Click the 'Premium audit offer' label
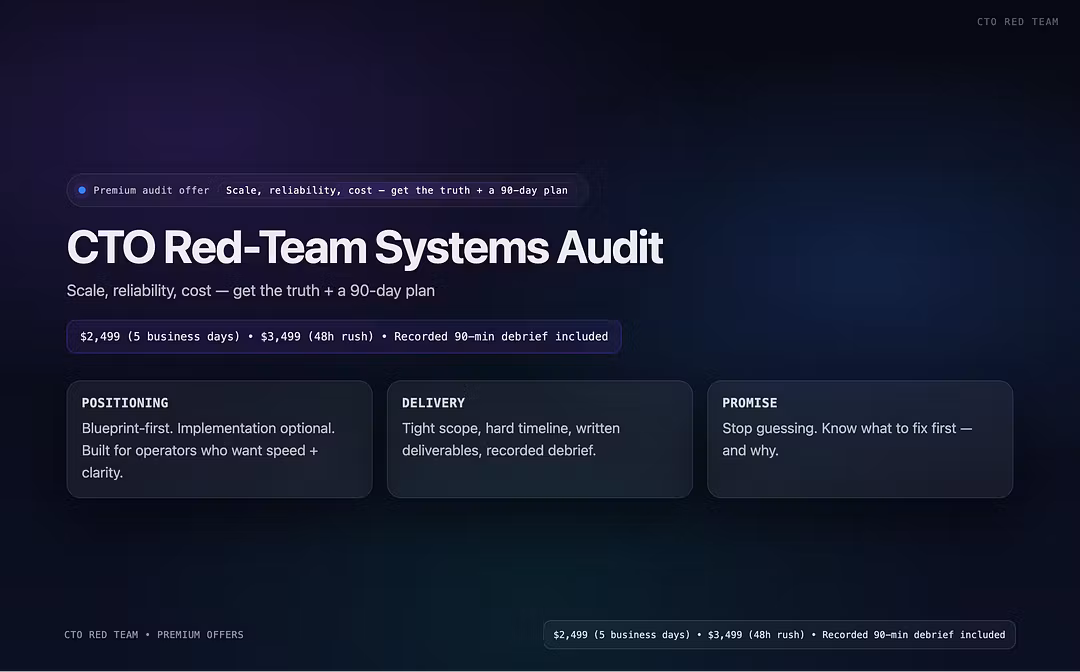 coord(151,190)
